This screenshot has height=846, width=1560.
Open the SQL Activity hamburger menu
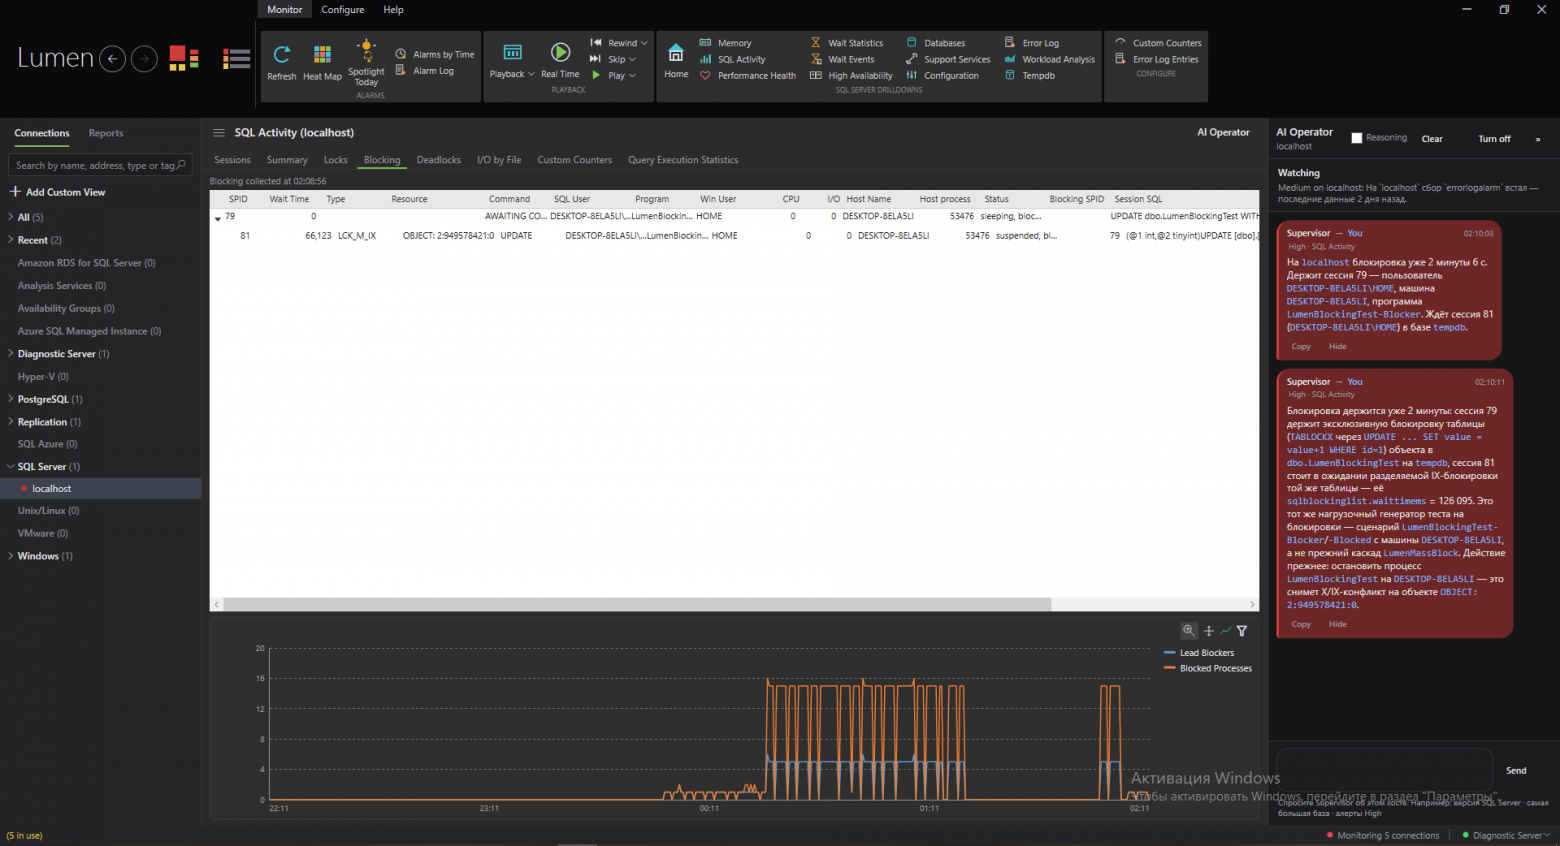[219, 132]
